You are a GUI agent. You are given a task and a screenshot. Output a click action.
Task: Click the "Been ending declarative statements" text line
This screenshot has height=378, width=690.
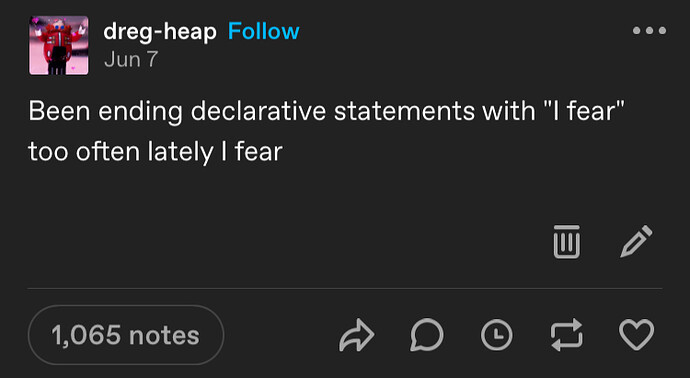point(327,112)
